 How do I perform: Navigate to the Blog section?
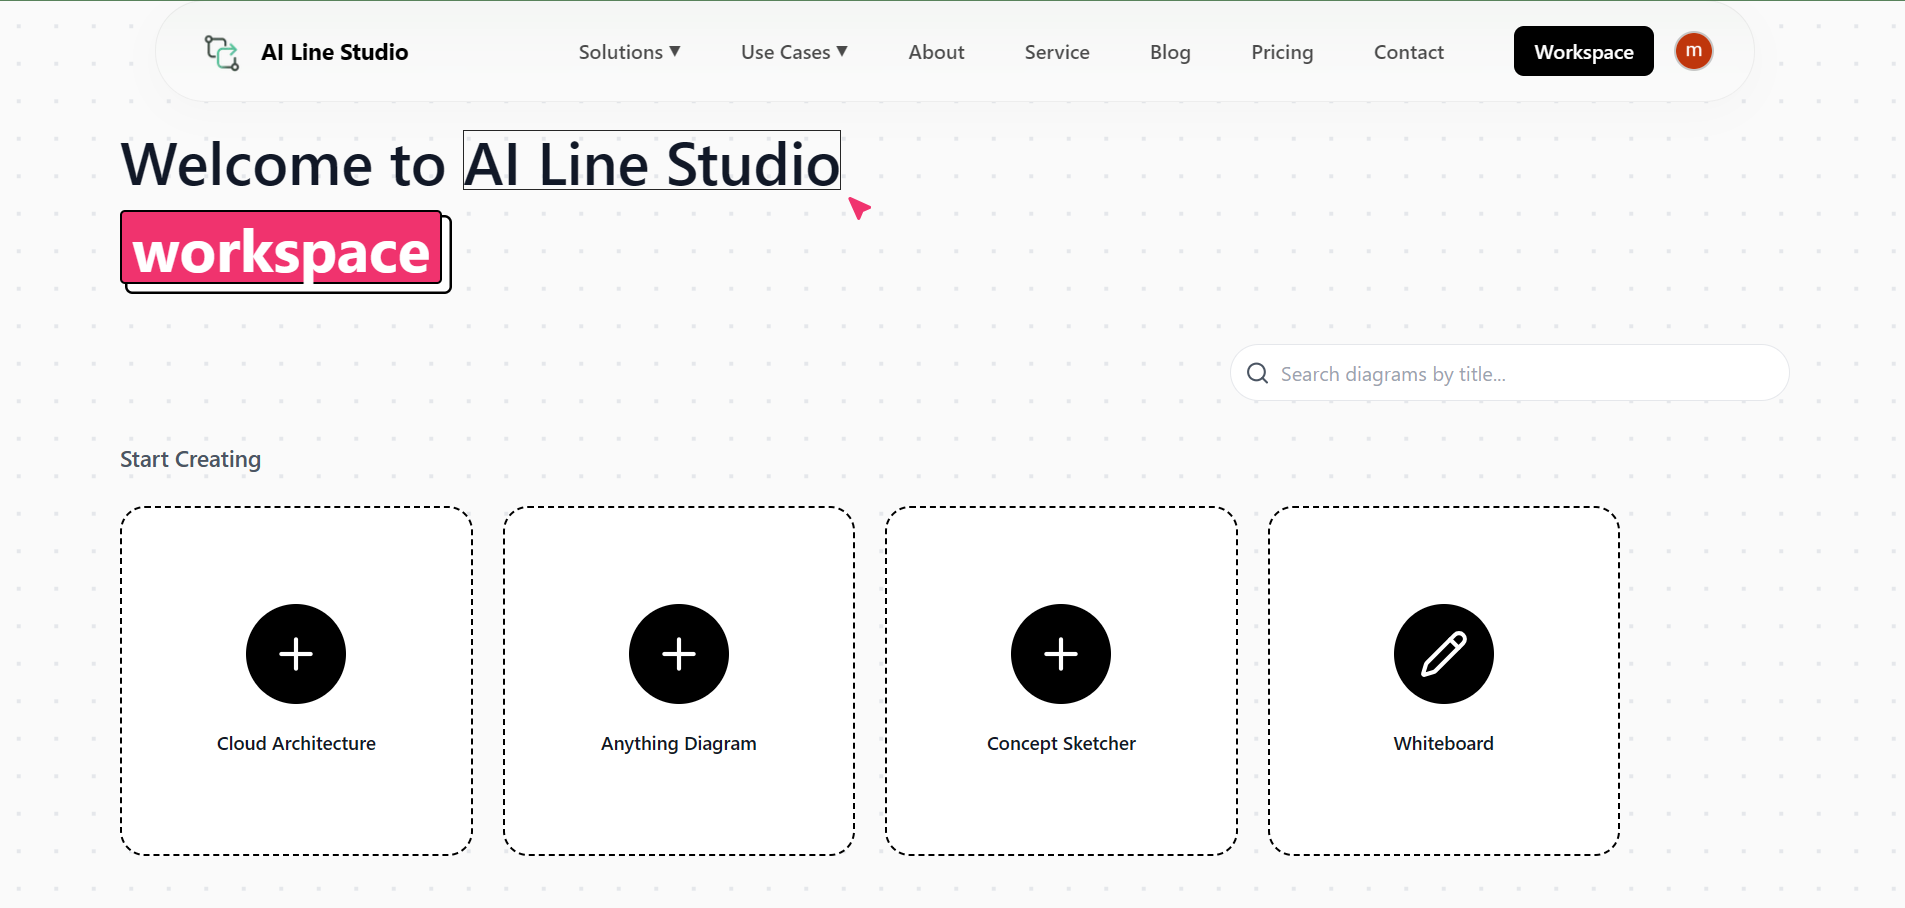(x=1170, y=51)
